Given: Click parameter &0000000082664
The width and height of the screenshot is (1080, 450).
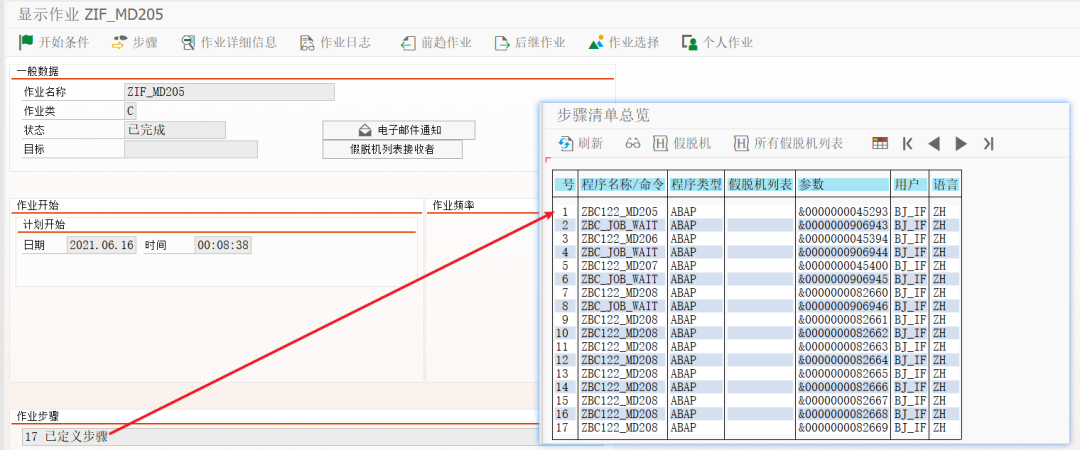Looking at the screenshot, I should tap(843, 360).
